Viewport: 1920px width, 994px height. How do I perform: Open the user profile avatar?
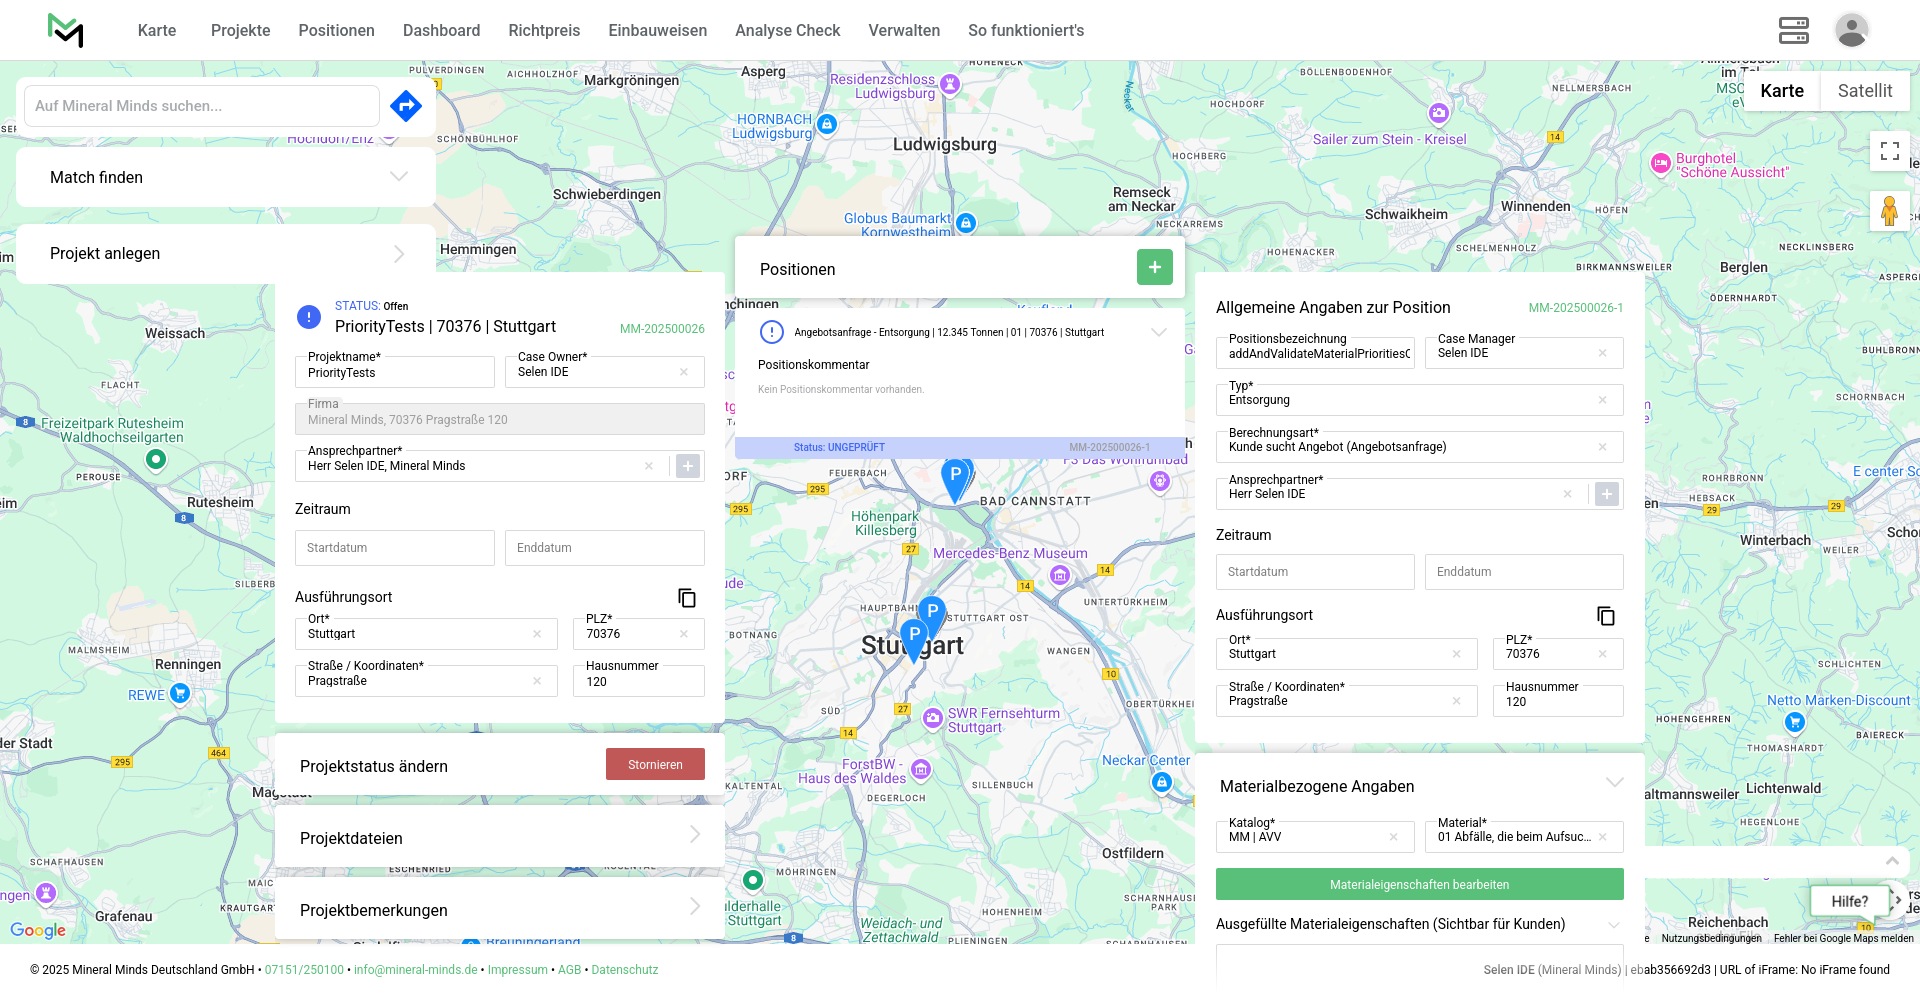(1851, 30)
